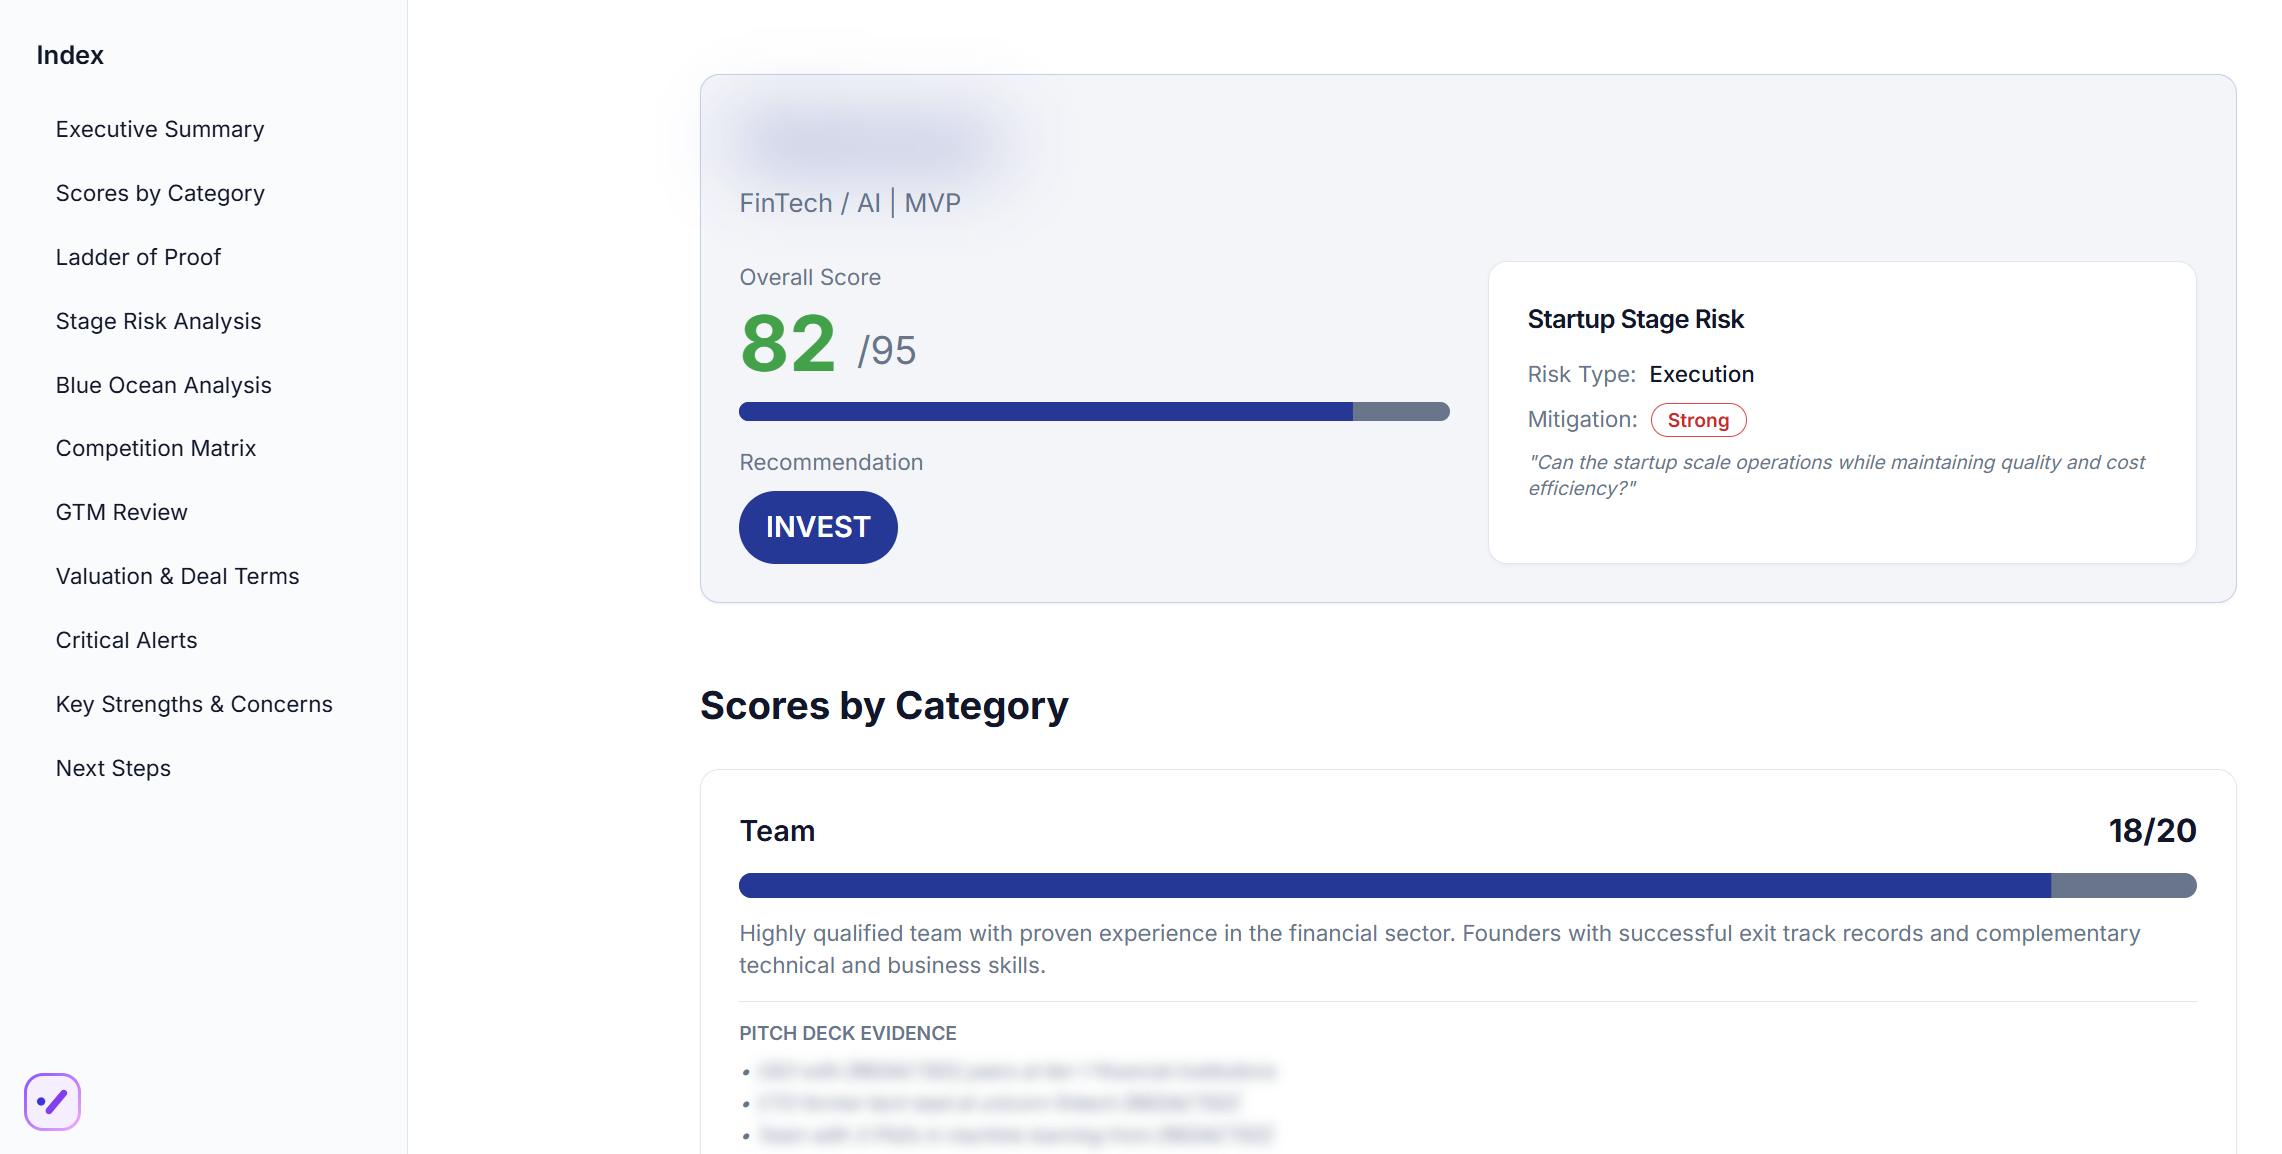This screenshot has height=1154, width=2282.
Task: Click the 18/20 Team score
Action: 2150,830
